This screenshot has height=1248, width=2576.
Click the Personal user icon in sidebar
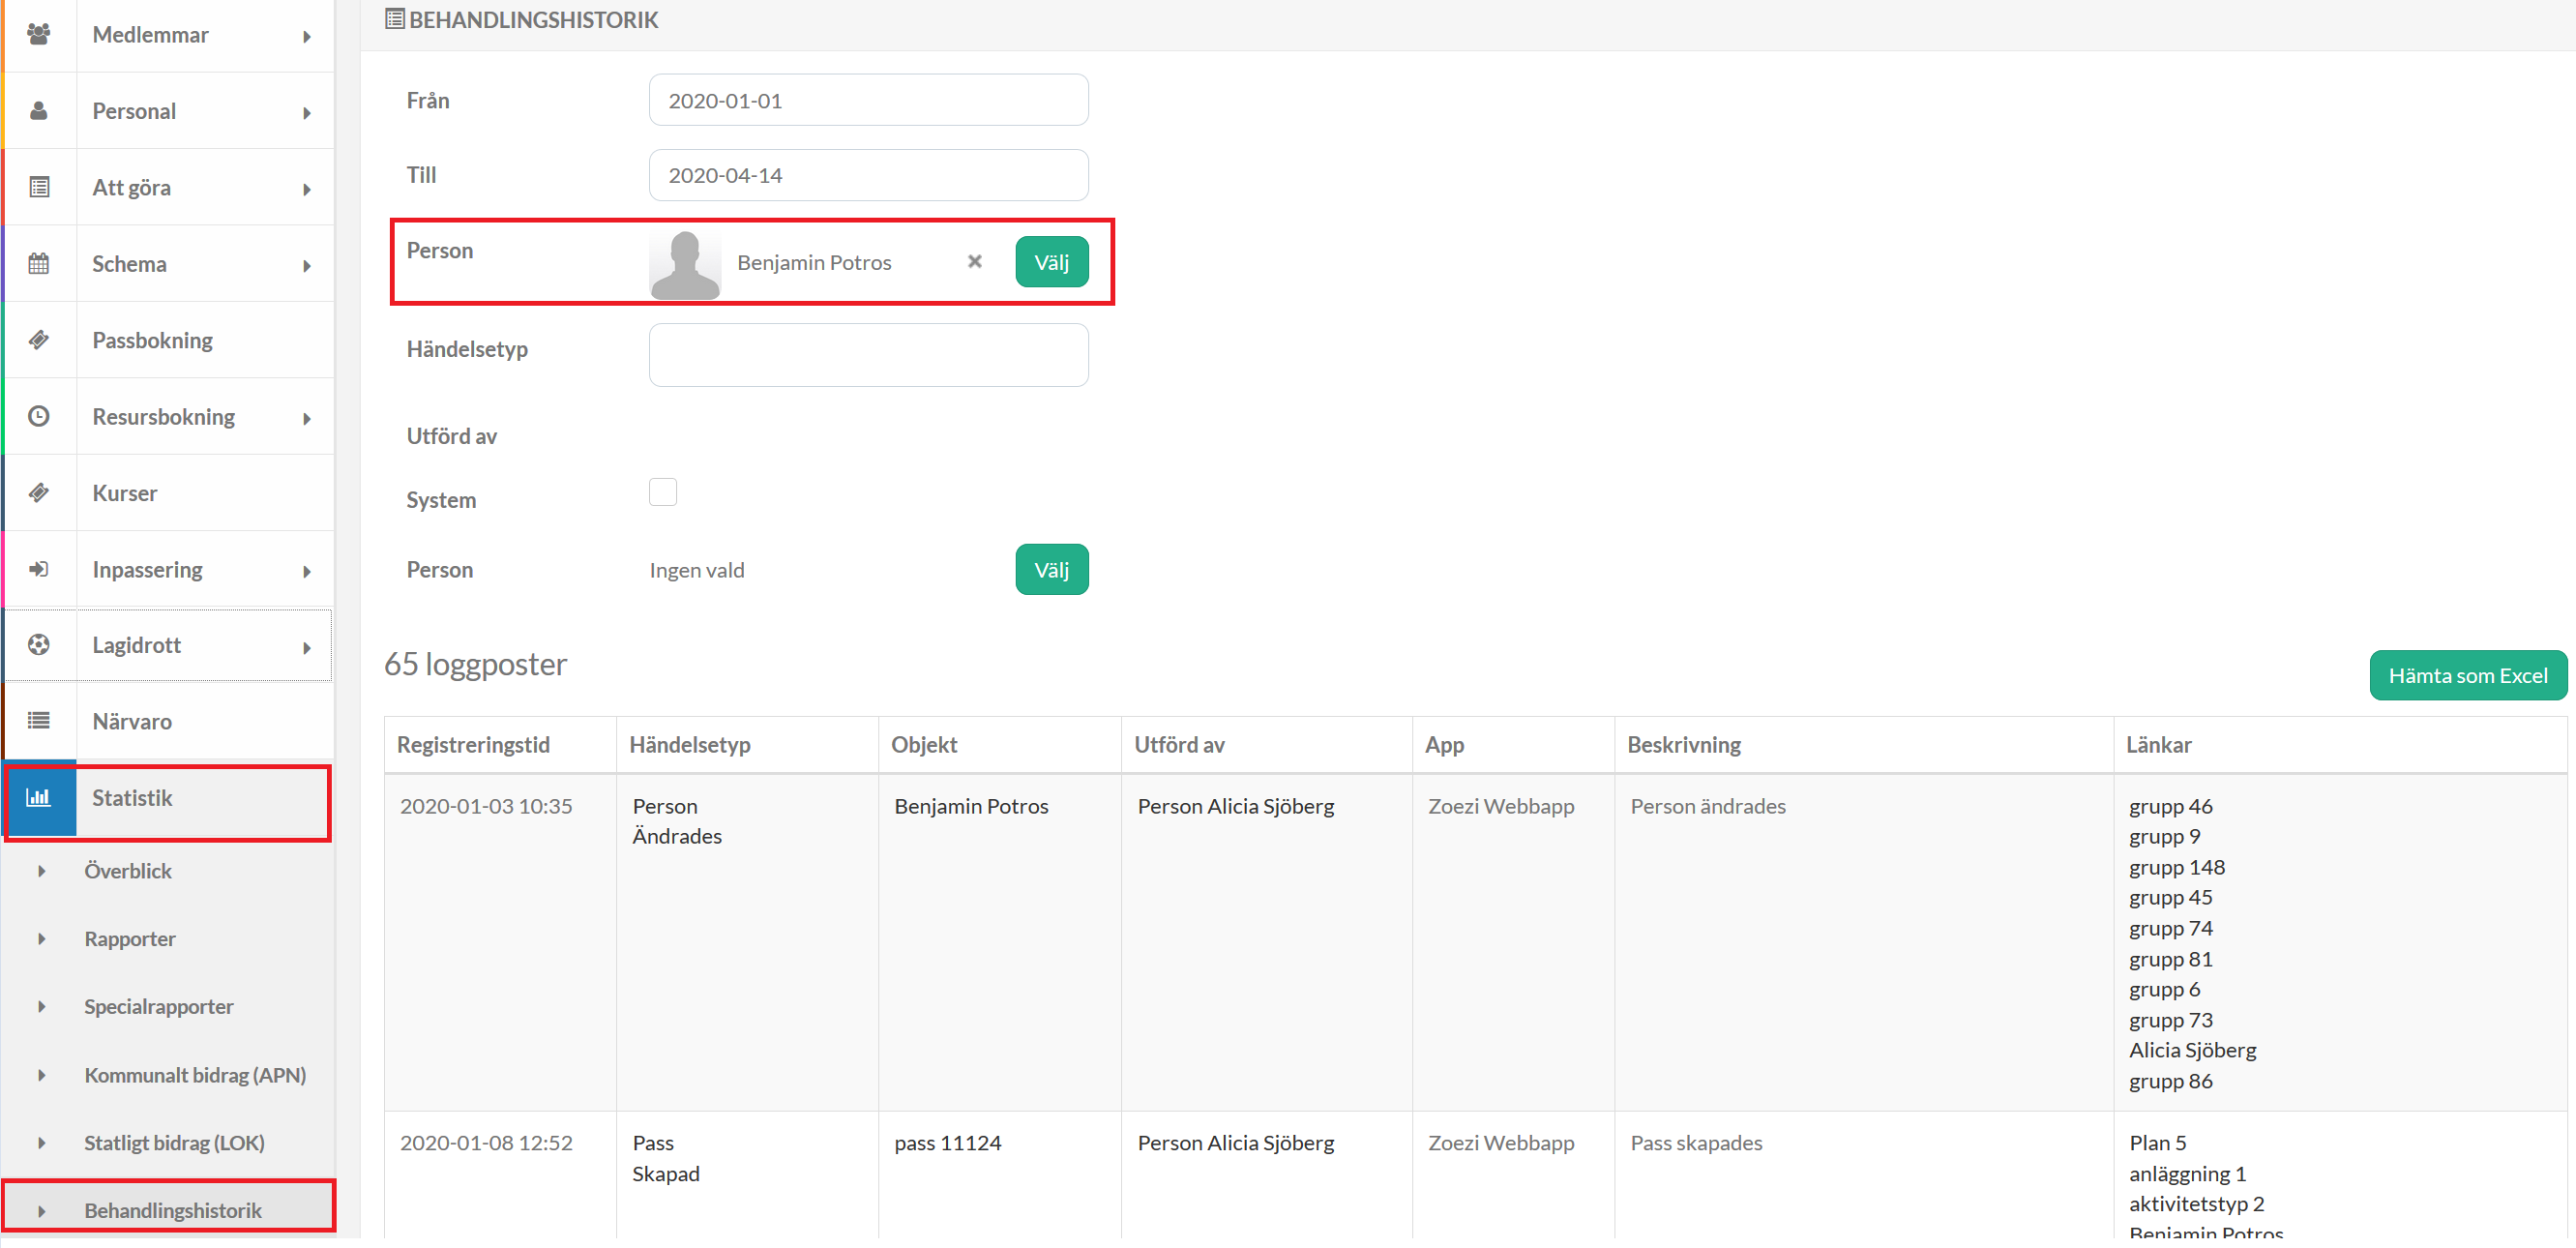39,111
